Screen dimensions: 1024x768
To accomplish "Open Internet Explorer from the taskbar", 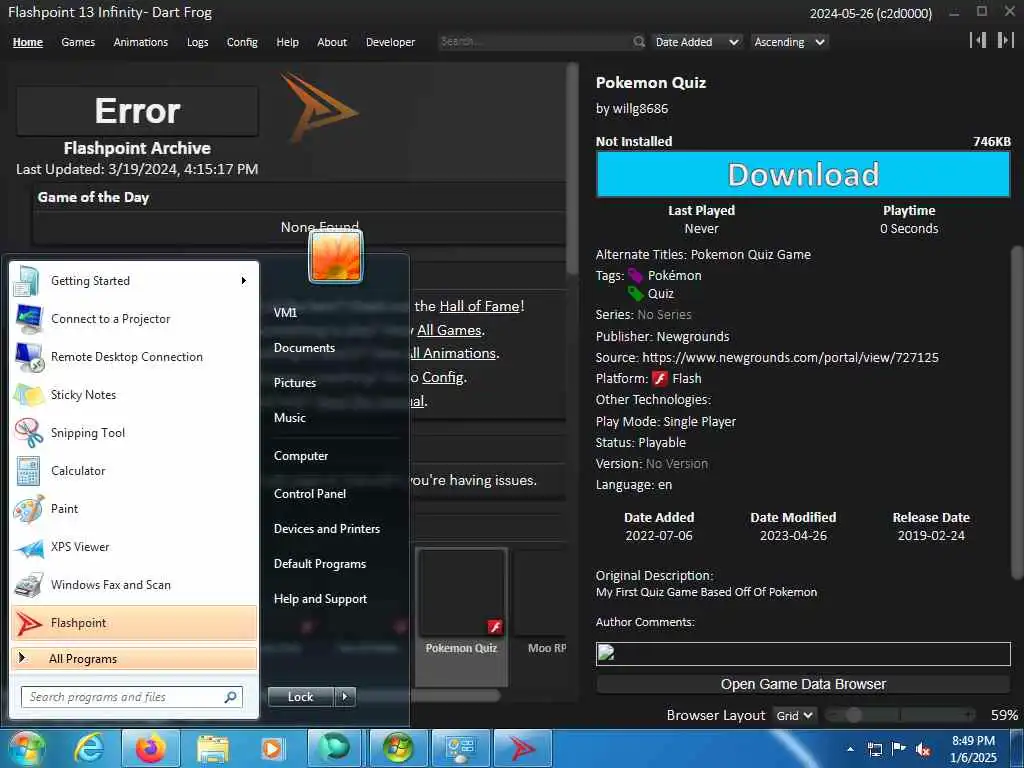I will tap(89, 748).
